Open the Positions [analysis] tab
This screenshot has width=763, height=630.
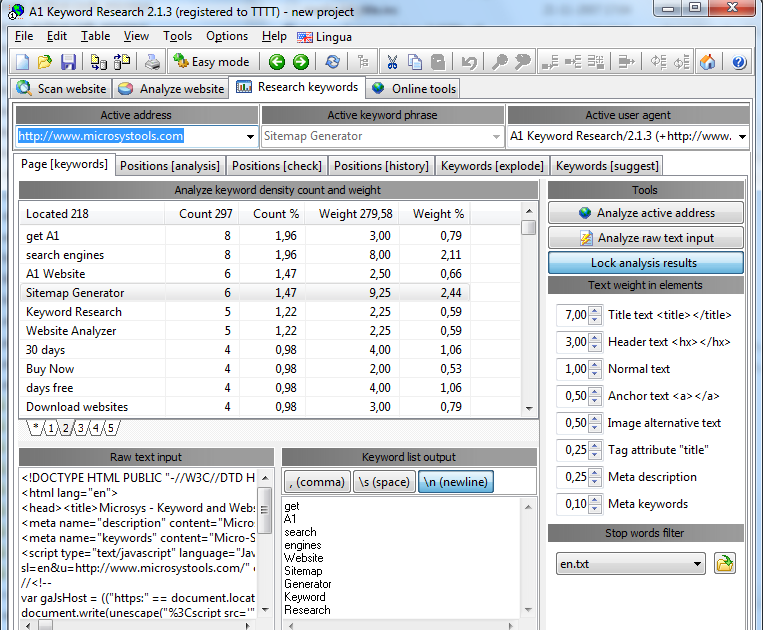[169, 165]
